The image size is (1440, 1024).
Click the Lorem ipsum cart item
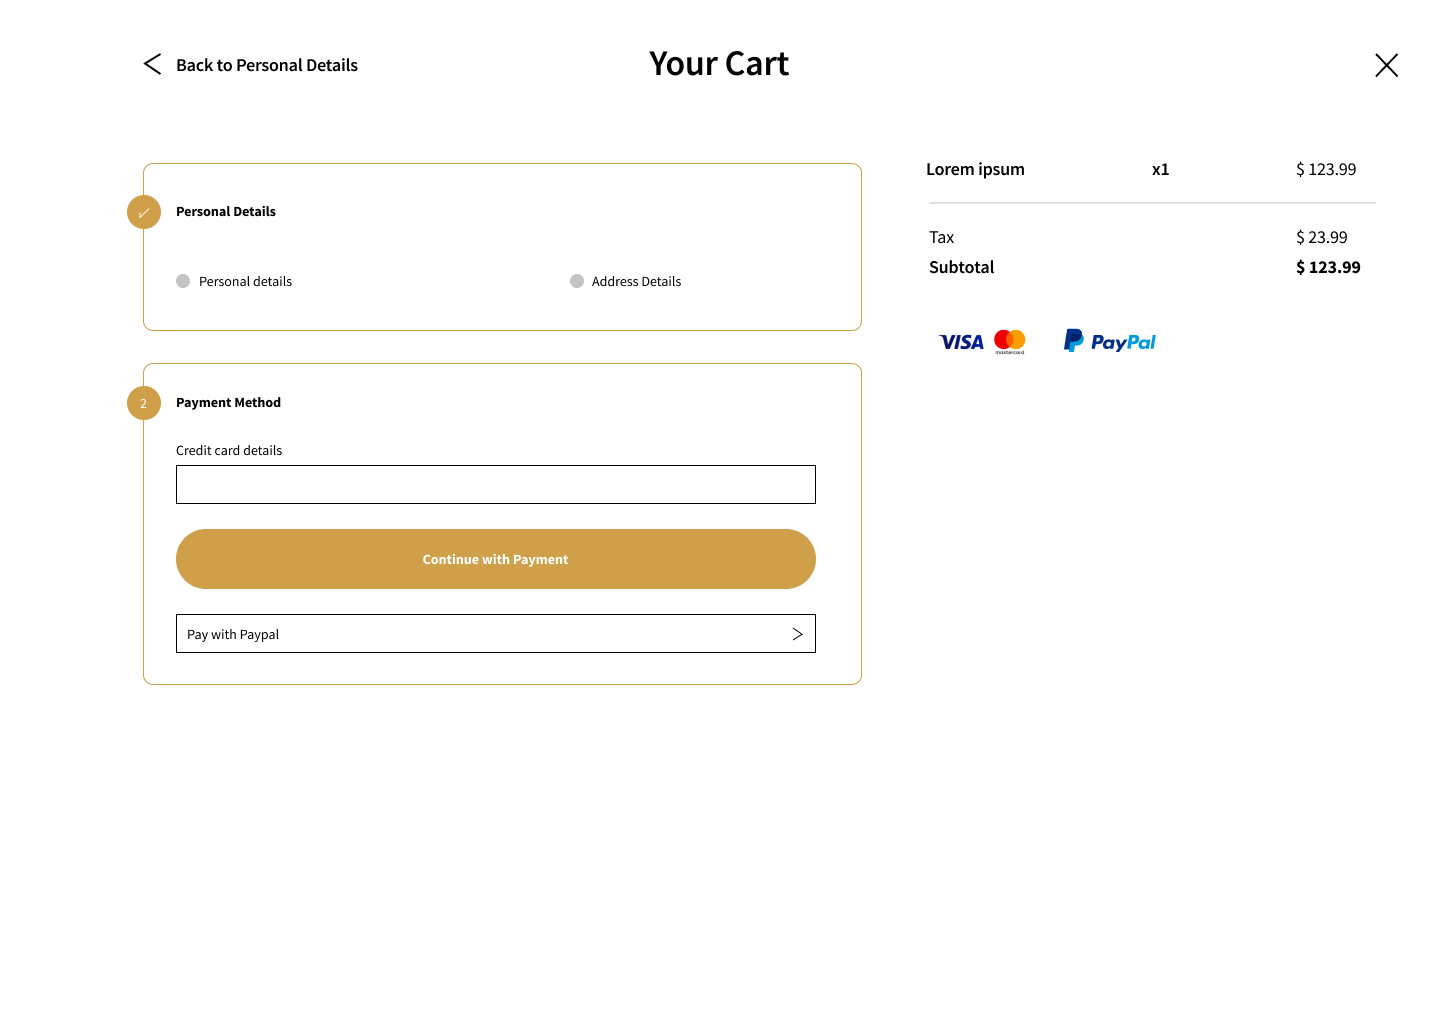[975, 169]
